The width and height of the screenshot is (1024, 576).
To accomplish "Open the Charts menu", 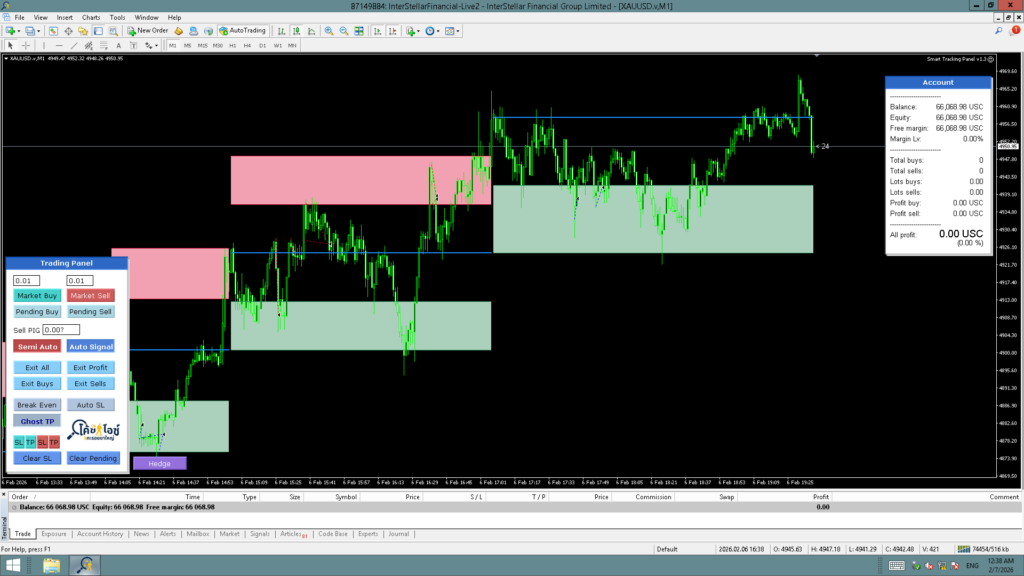I will point(91,17).
